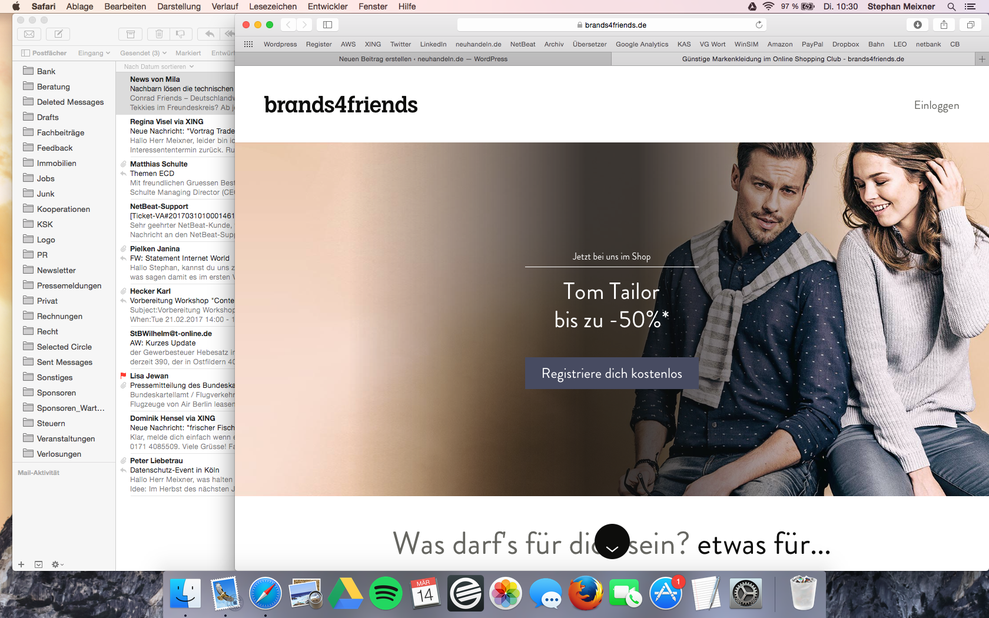Open the Wordpress bookmark
The width and height of the screenshot is (989, 618).
pyautogui.click(x=280, y=44)
